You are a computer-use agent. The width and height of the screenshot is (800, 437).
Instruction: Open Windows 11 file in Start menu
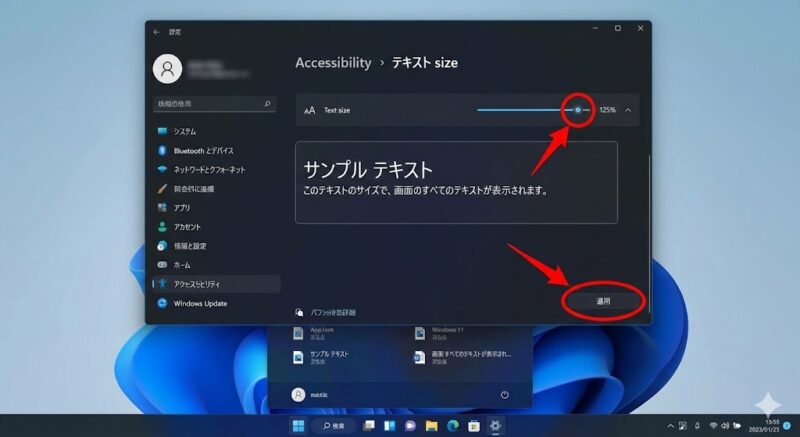pos(439,333)
